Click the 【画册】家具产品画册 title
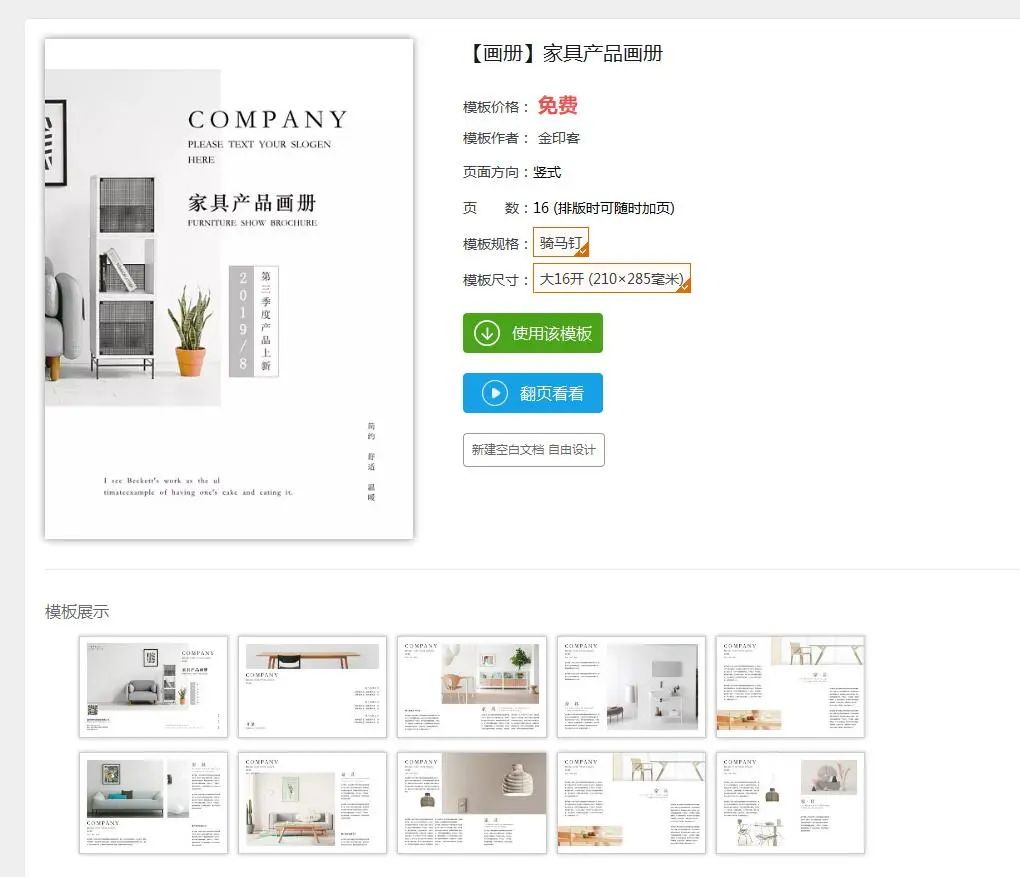This screenshot has width=1020, height=877. point(565,53)
